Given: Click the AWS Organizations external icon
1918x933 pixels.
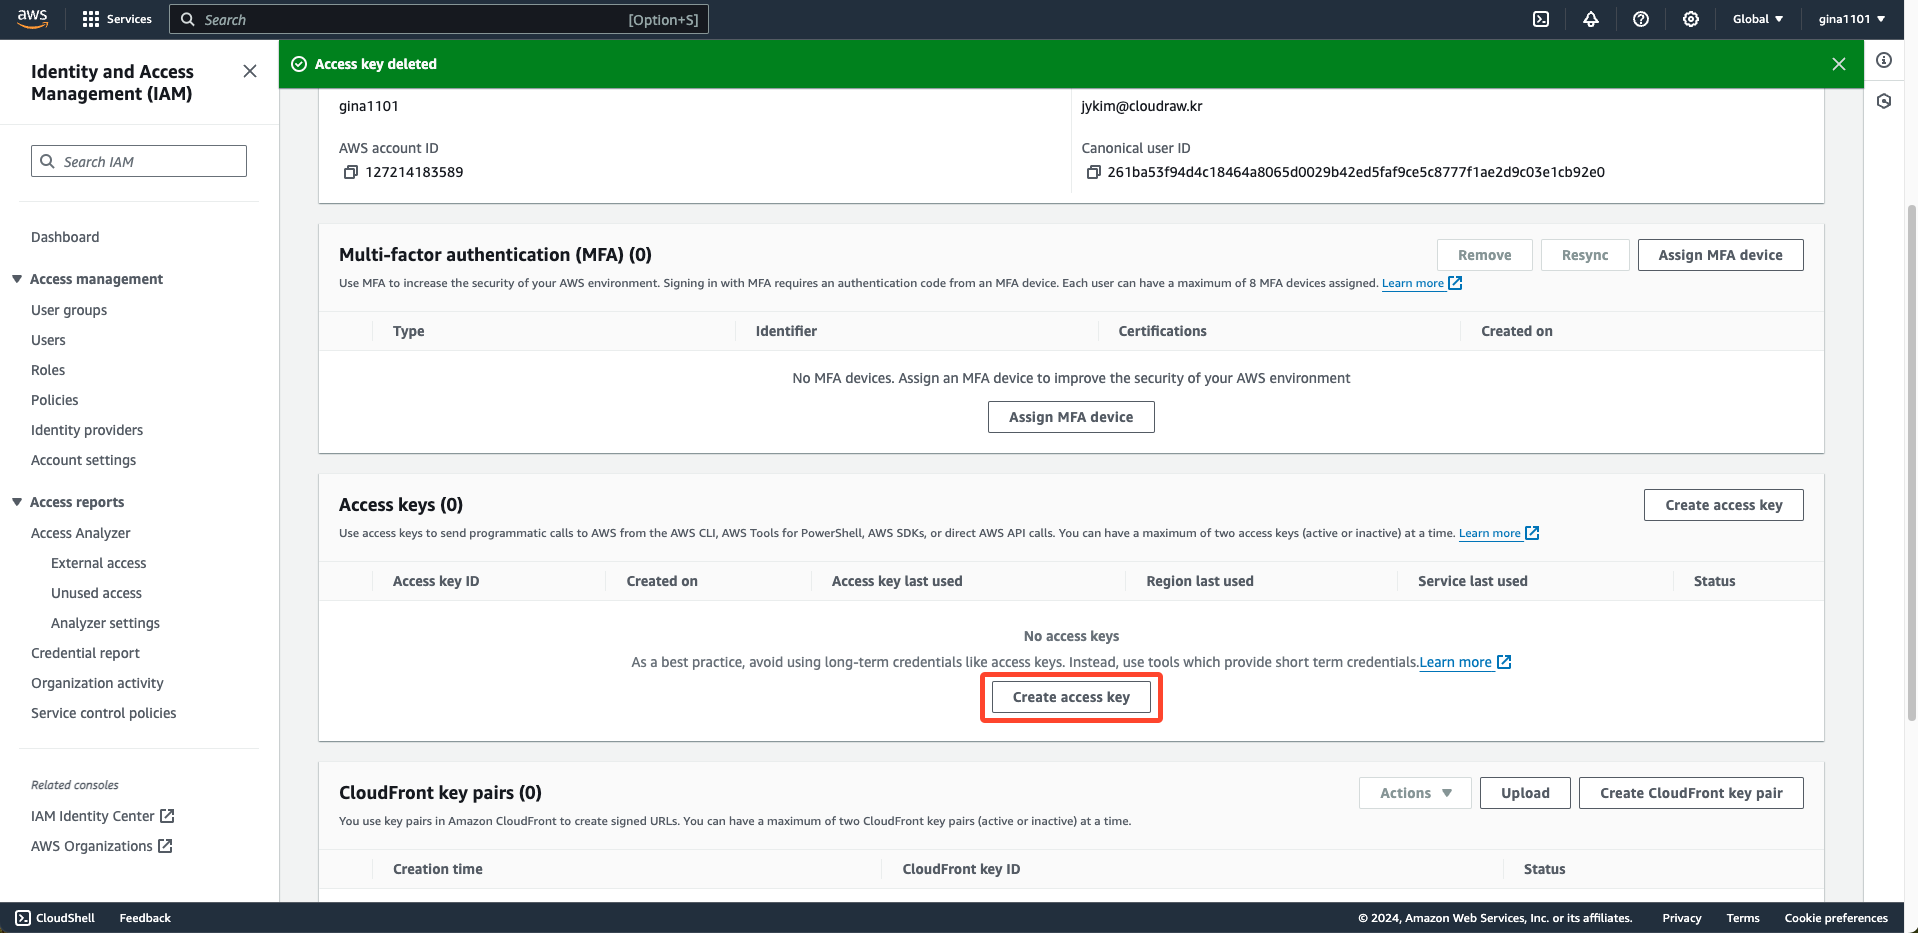Looking at the screenshot, I should click(x=165, y=846).
